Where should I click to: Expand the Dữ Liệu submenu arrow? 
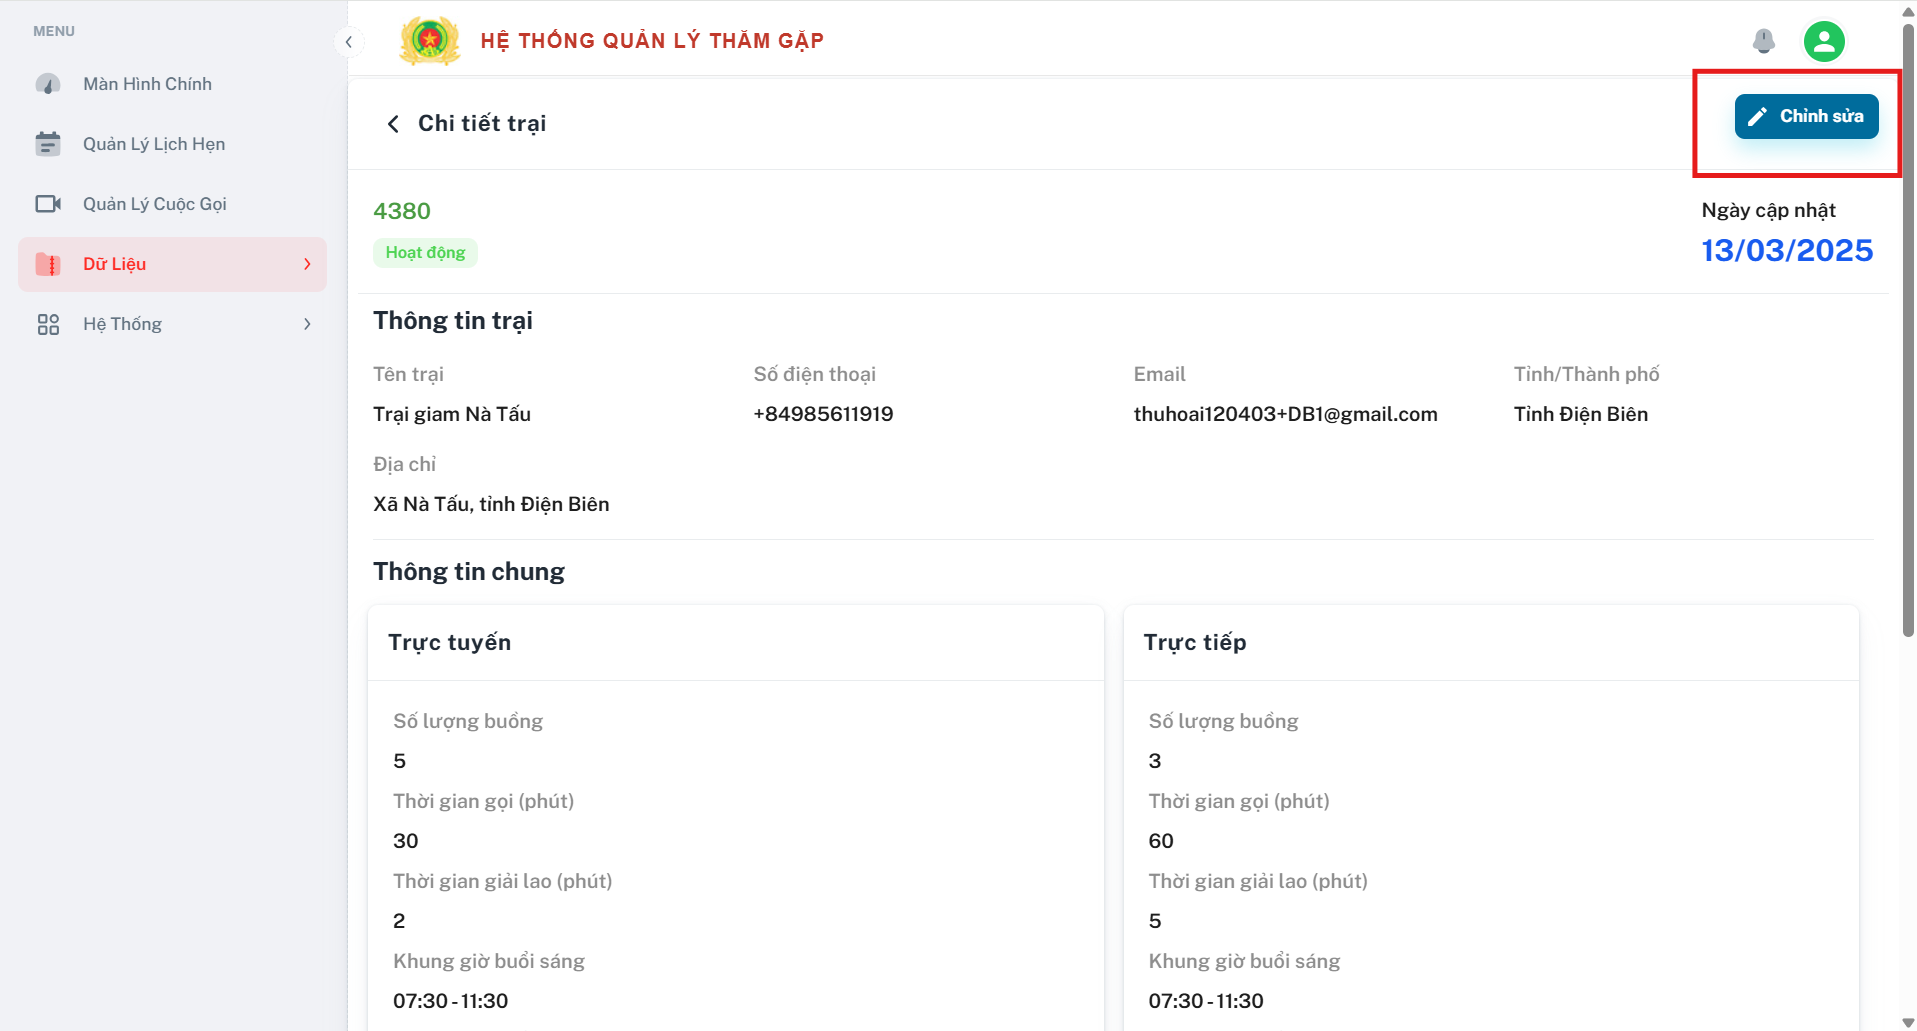point(307,264)
